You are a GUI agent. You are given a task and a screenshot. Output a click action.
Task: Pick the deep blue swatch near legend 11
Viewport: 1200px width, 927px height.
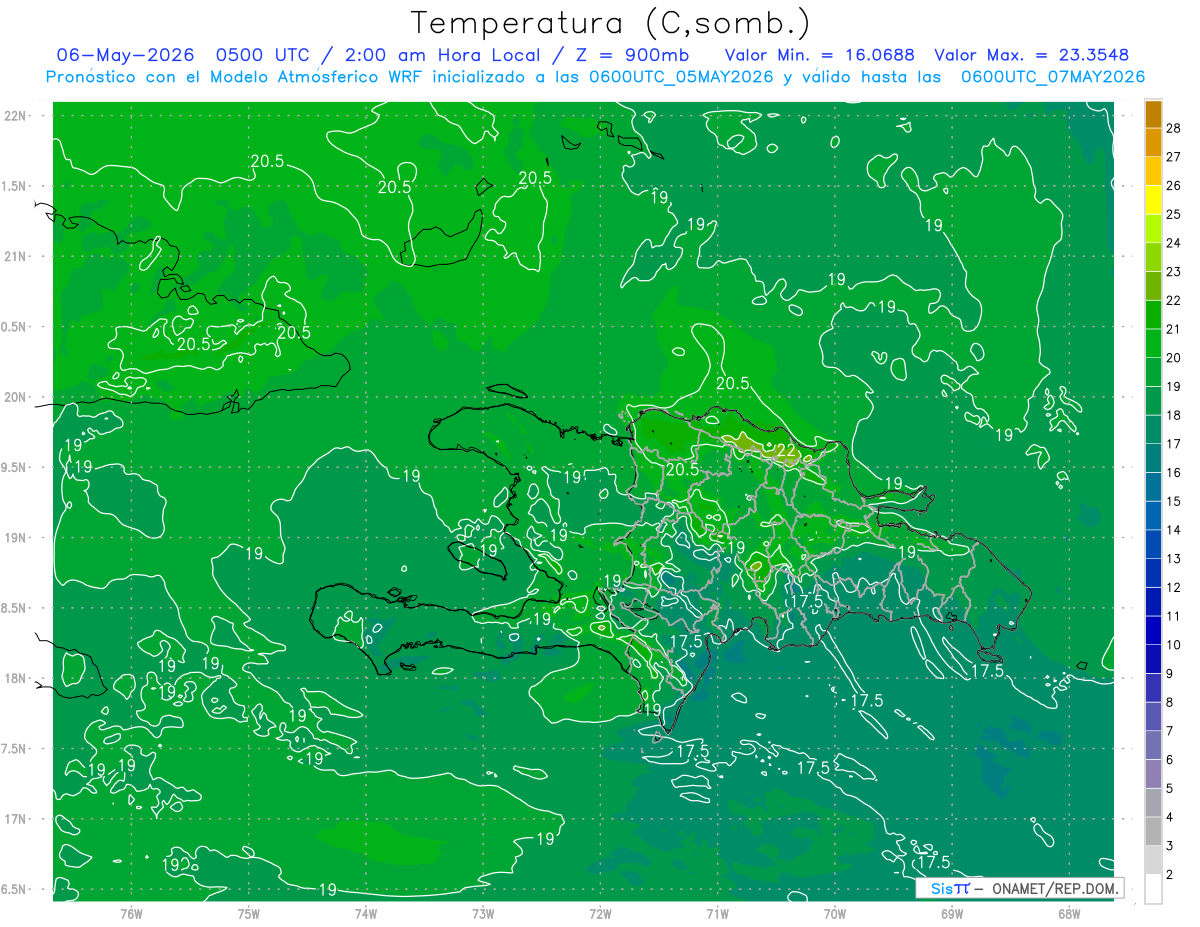tap(1153, 631)
